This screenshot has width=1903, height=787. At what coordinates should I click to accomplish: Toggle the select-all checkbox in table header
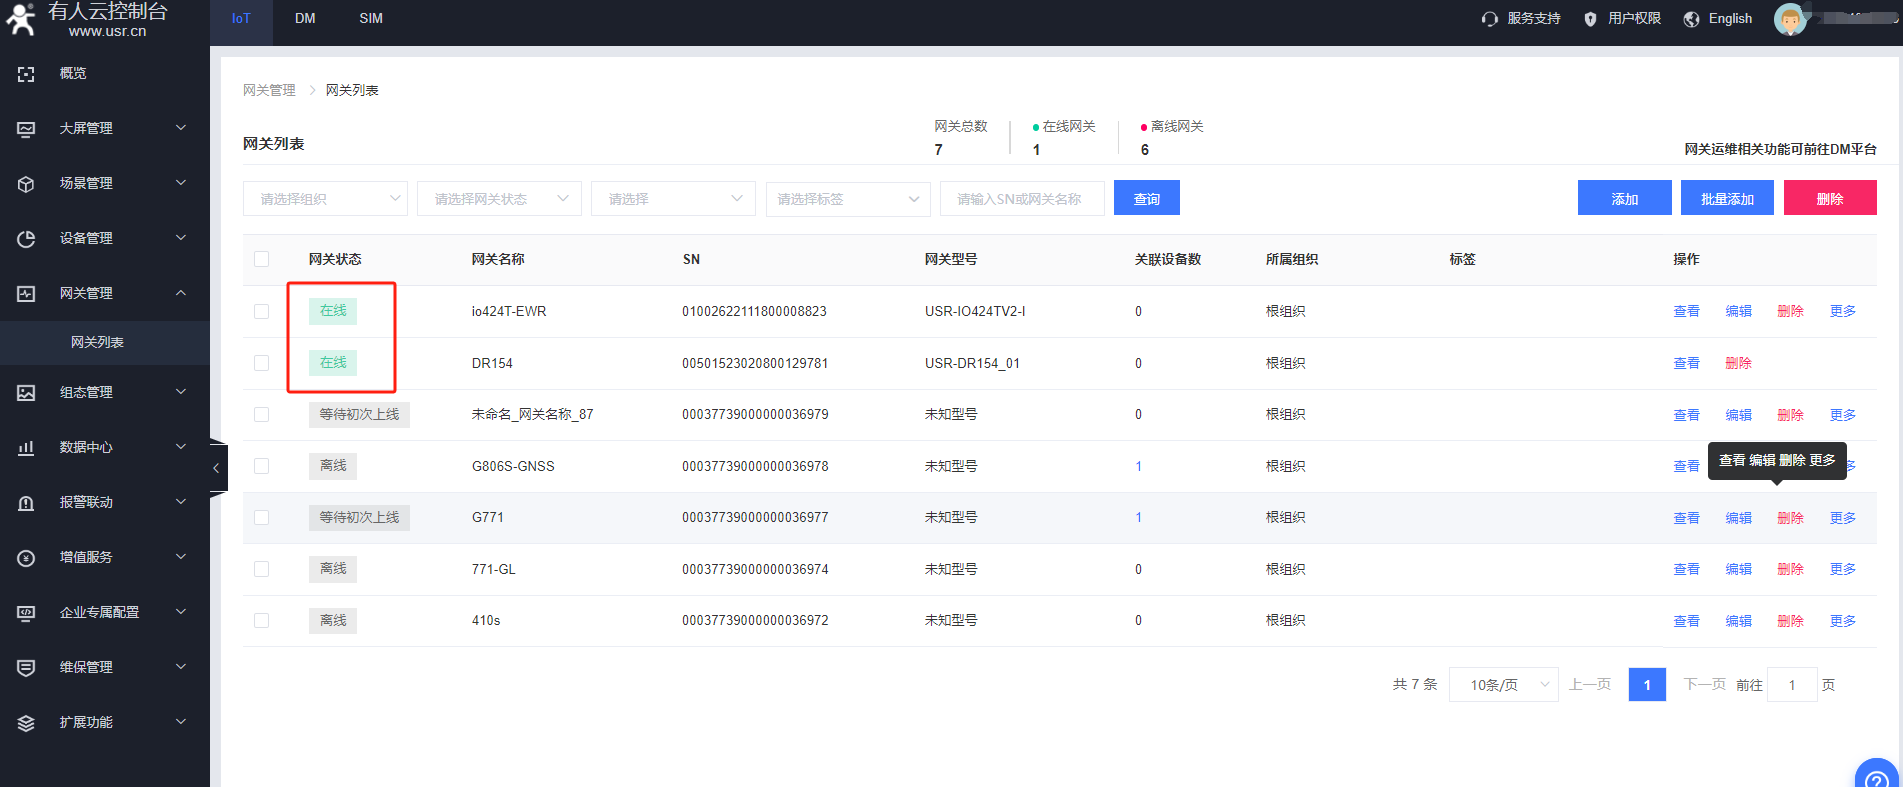click(261, 259)
